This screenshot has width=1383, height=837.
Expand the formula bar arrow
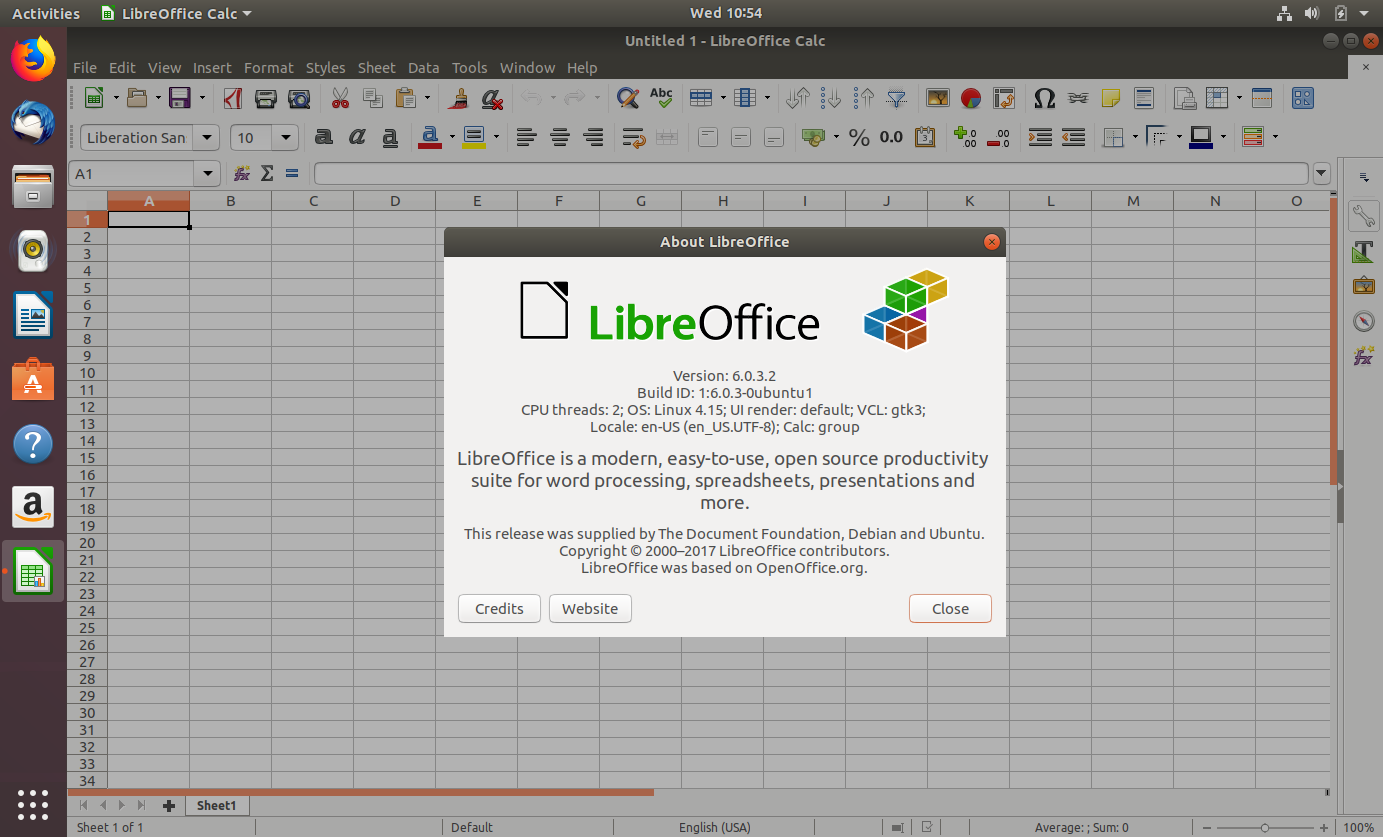[1322, 173]
